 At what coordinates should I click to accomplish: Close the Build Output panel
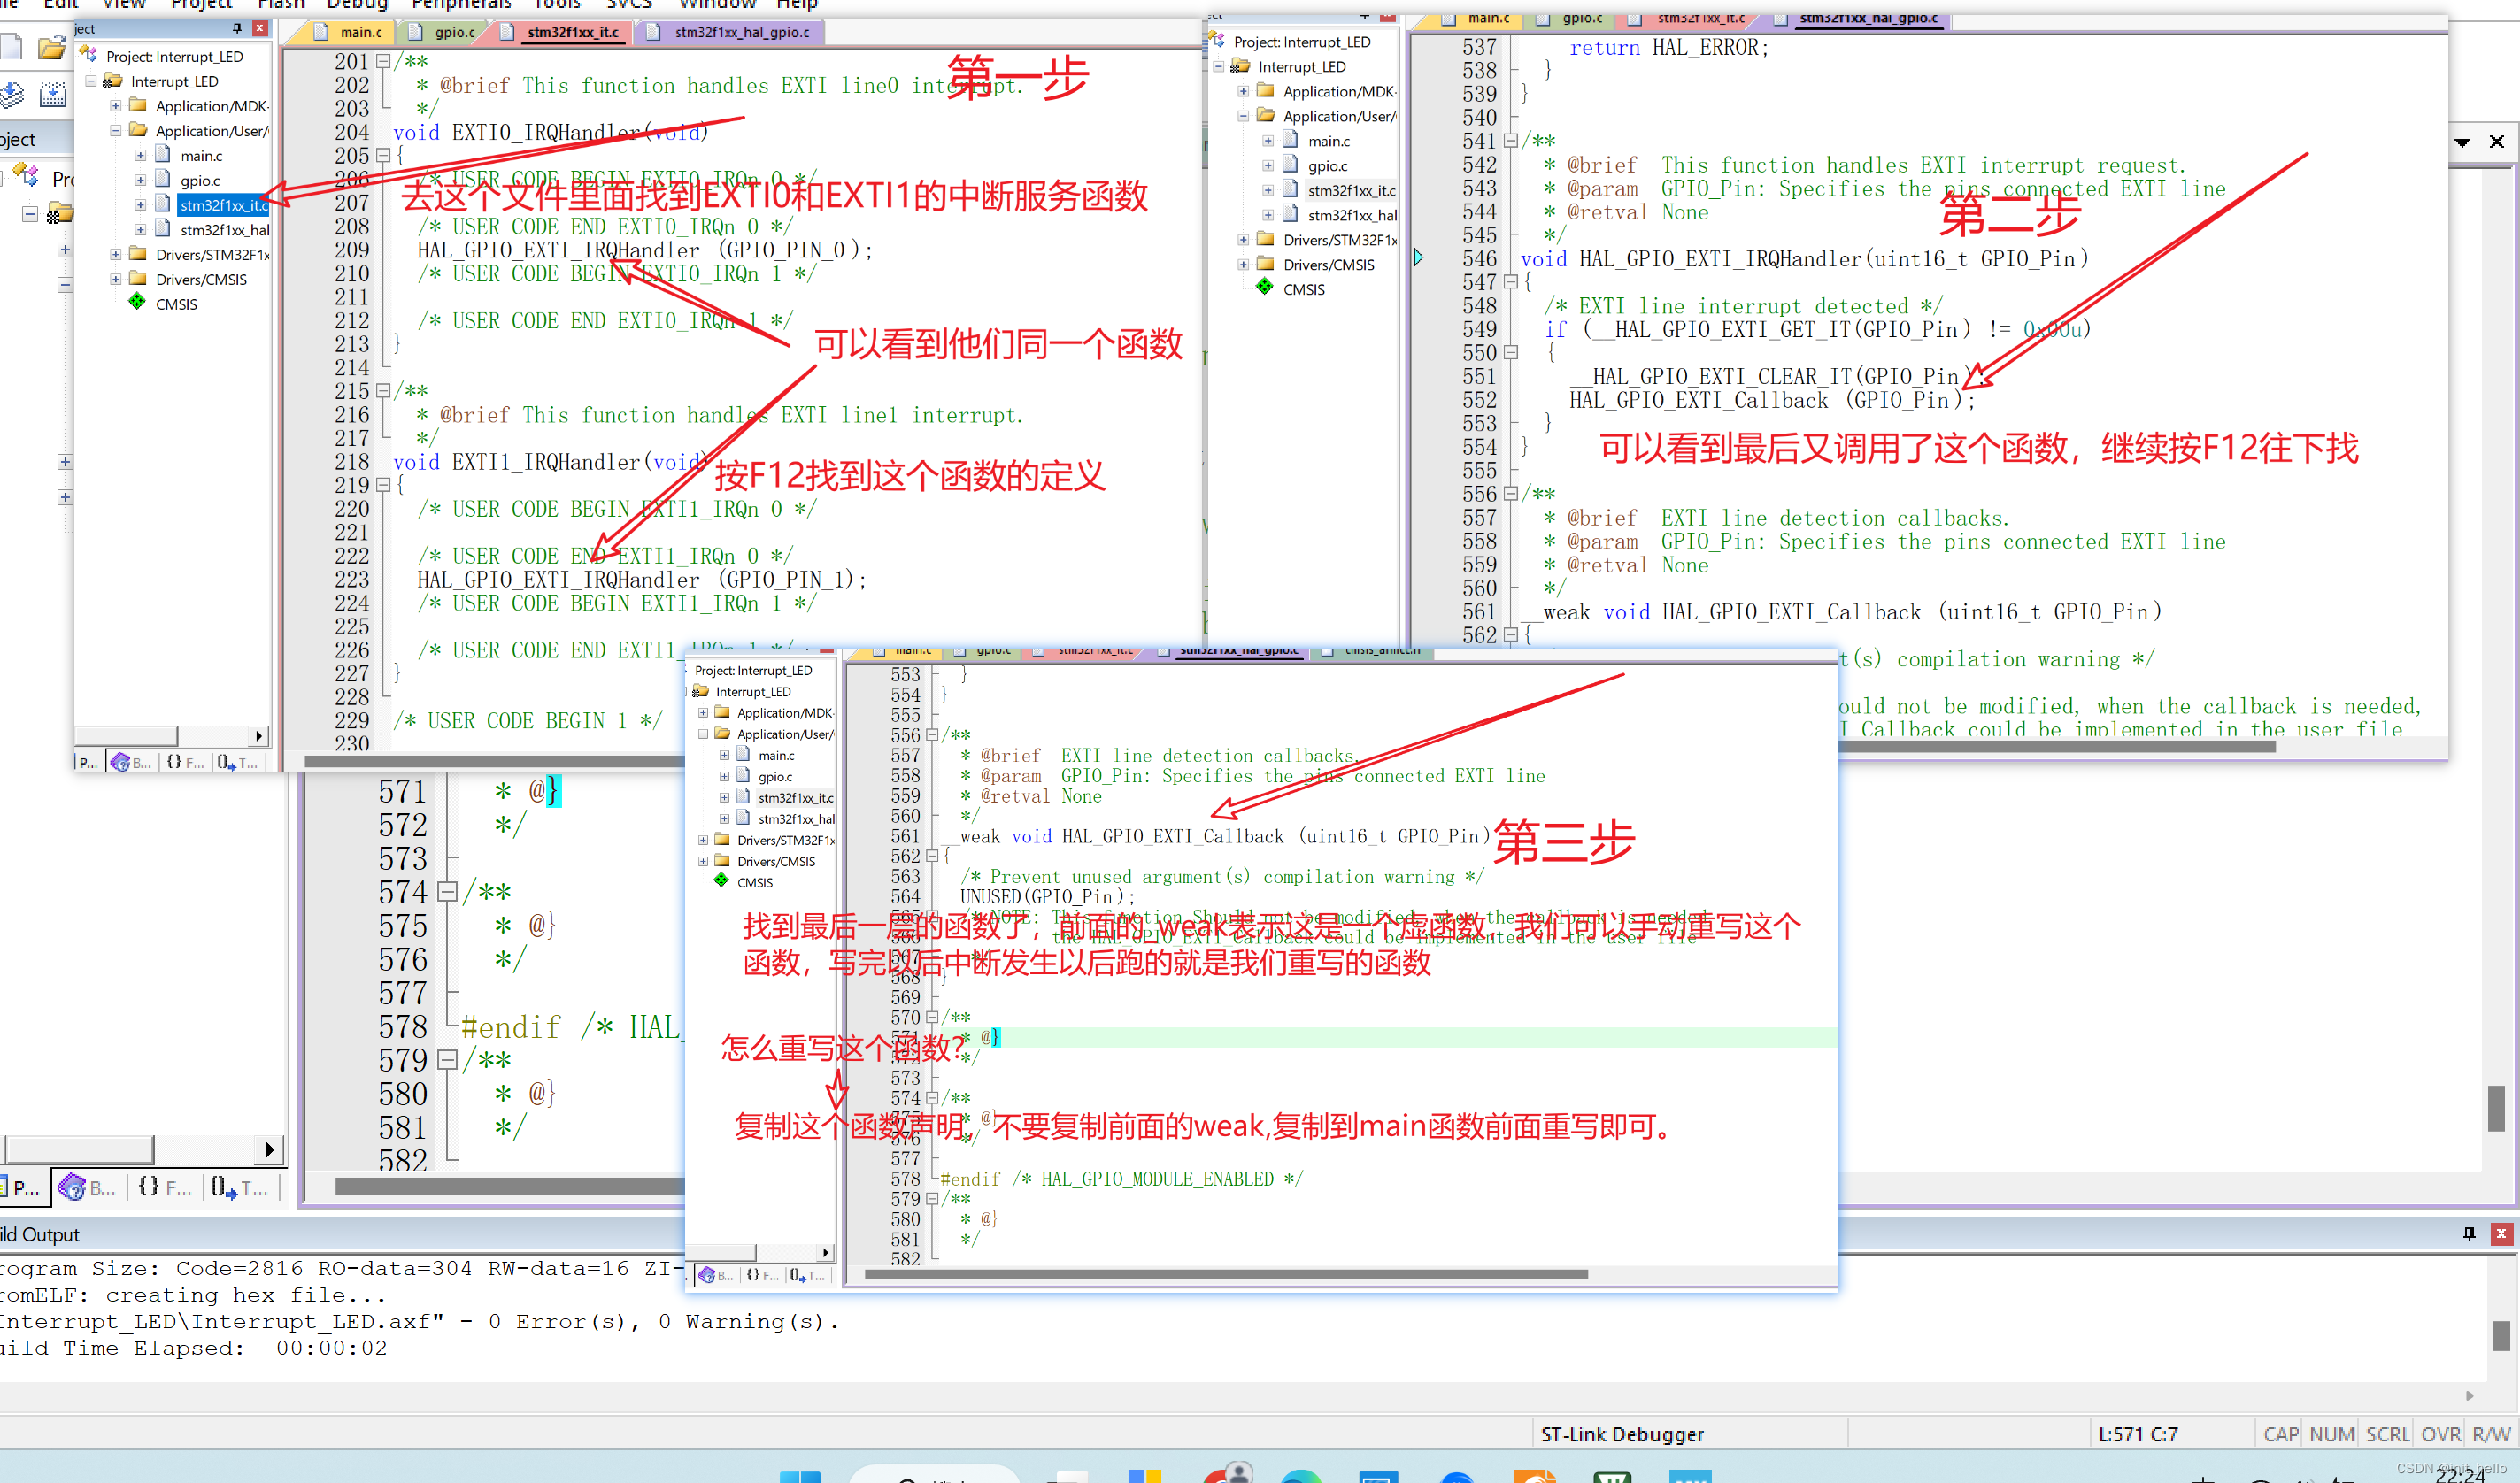click(2501, 1234)
